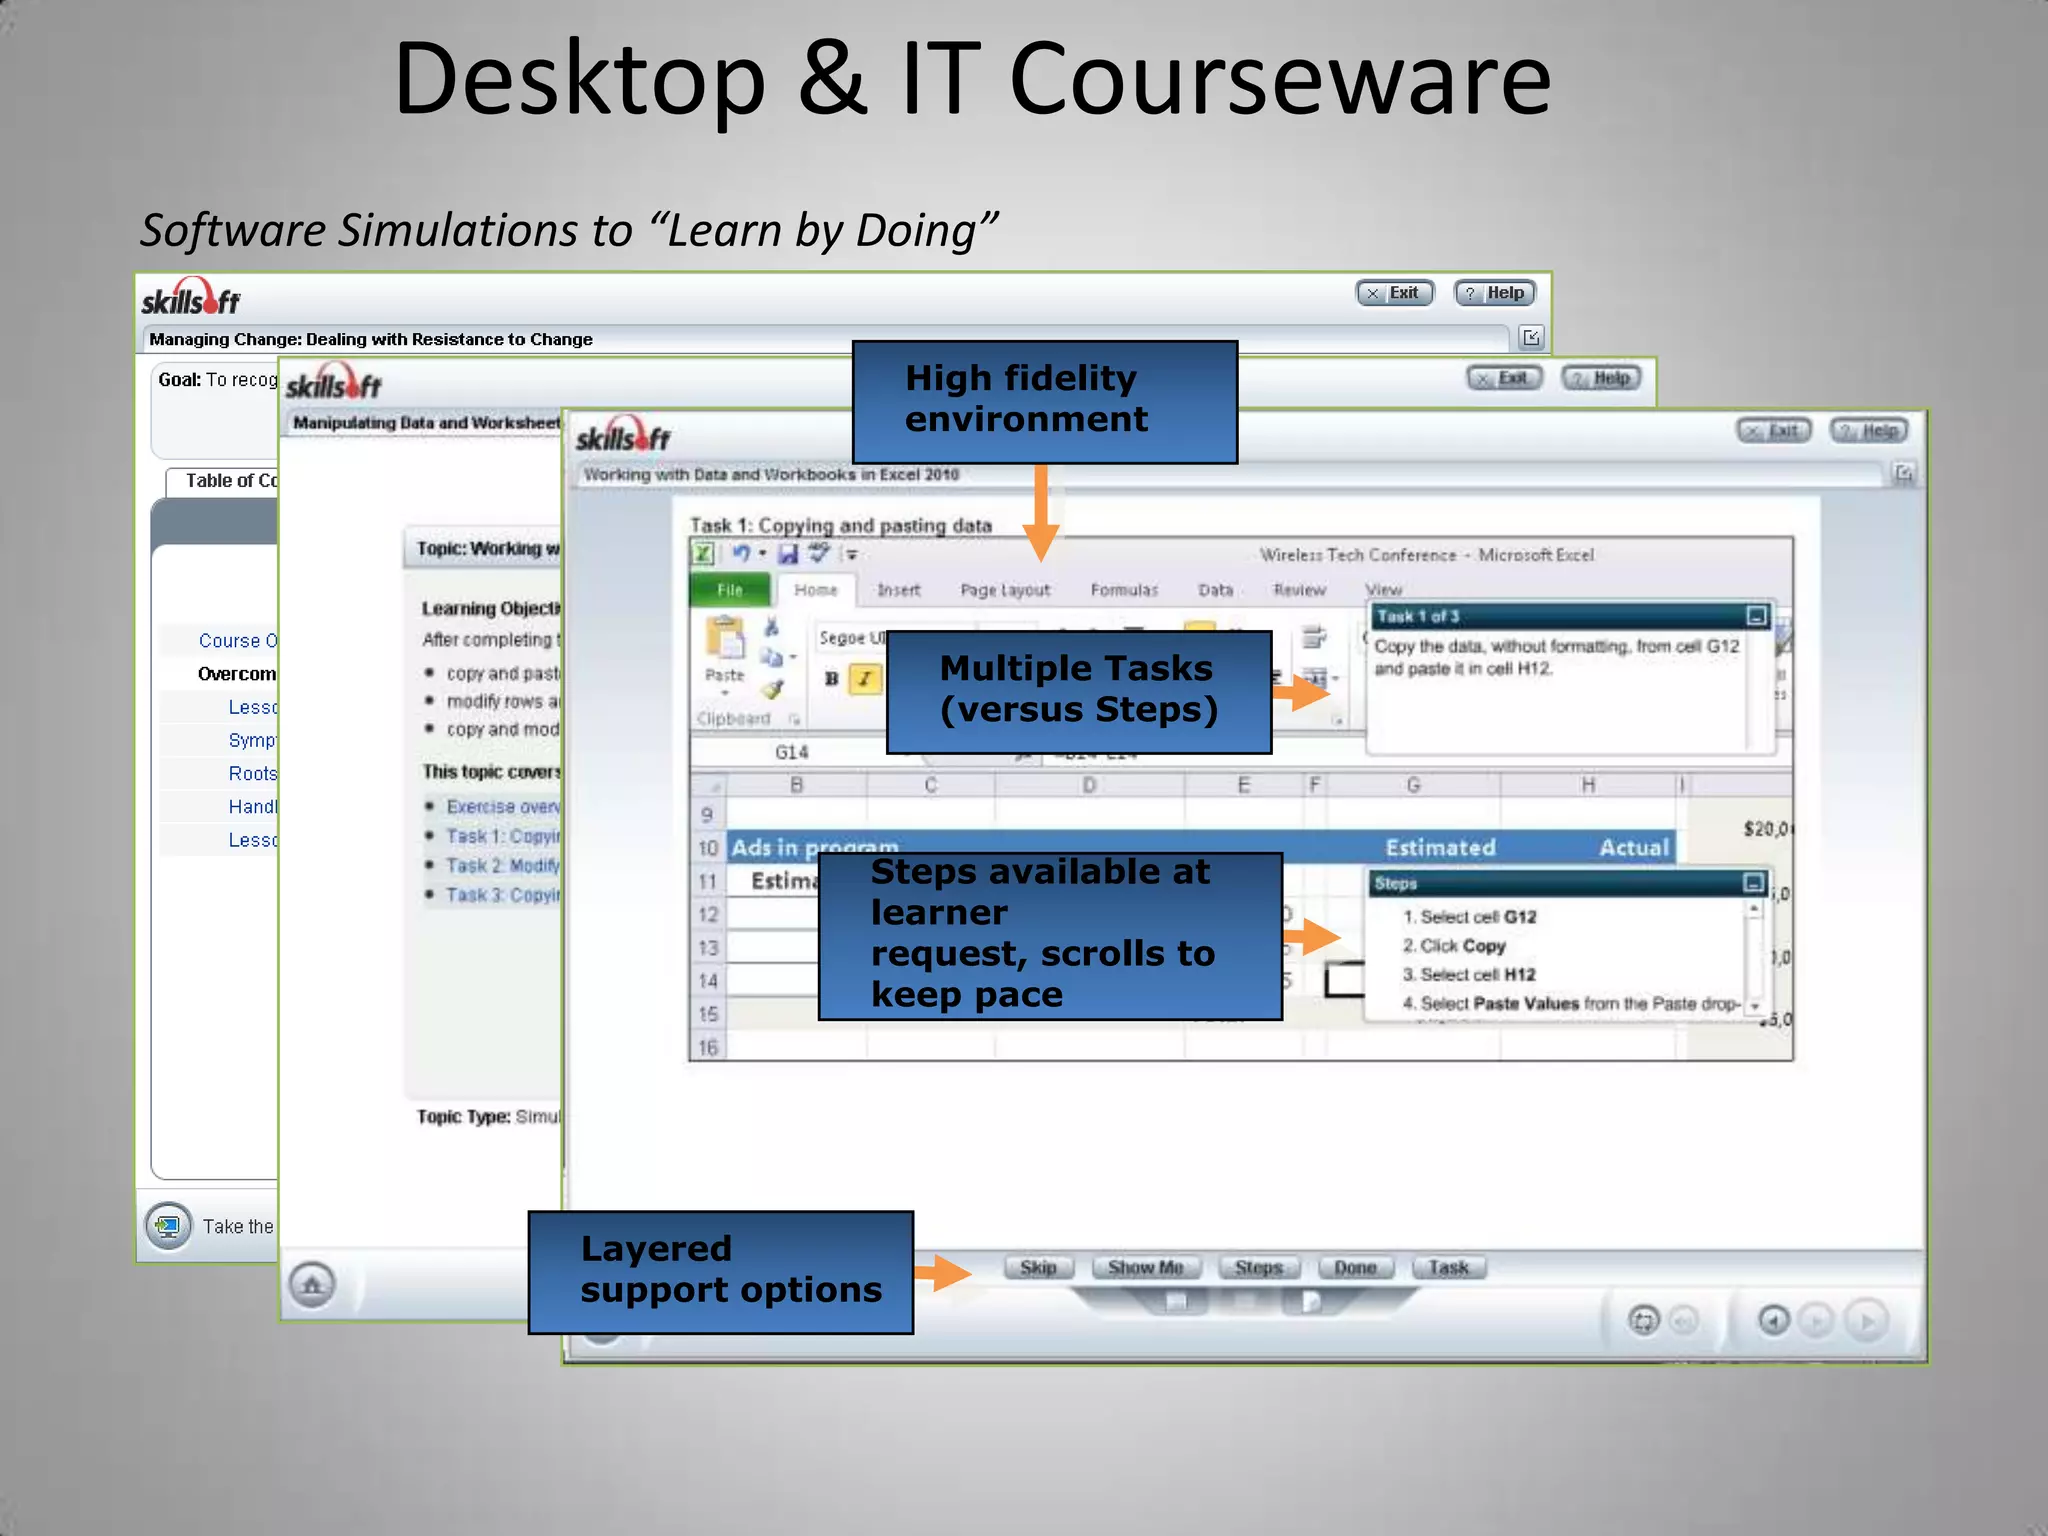The width and height of the screenshot is (2048, 1536).
Task: Click the spelling check icon beside Save
Action: (819, 552)
